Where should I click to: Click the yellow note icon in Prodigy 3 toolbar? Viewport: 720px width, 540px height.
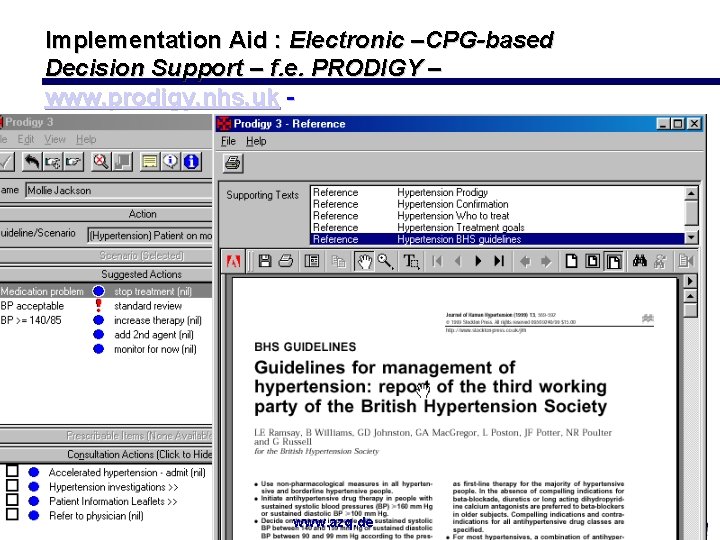pyautogui.click(x=150, y=162)
